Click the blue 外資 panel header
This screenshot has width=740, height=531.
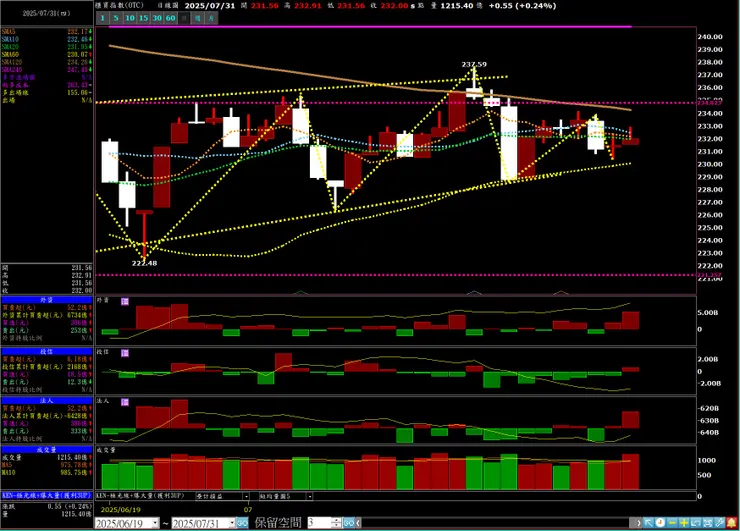point(46,300)
